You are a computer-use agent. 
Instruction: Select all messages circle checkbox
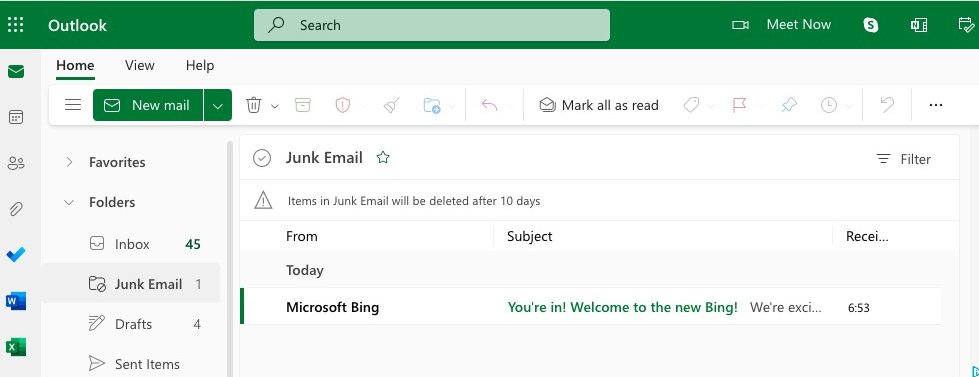[262, 159]
